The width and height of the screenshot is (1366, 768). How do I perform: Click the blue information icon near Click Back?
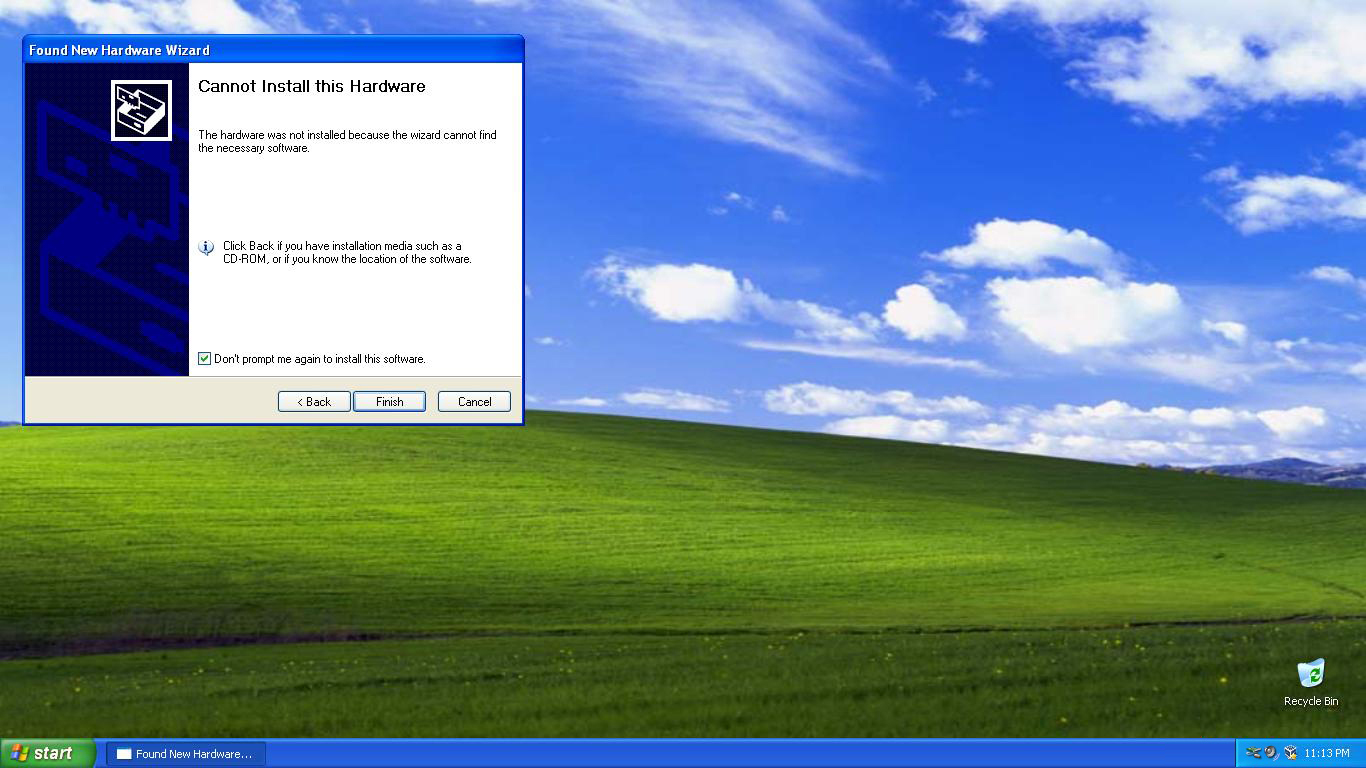(206, 247)
